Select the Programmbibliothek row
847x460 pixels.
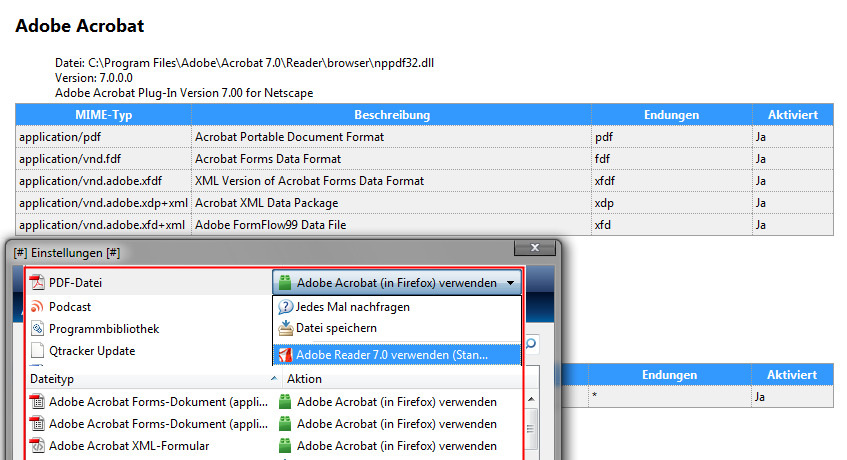149,329
